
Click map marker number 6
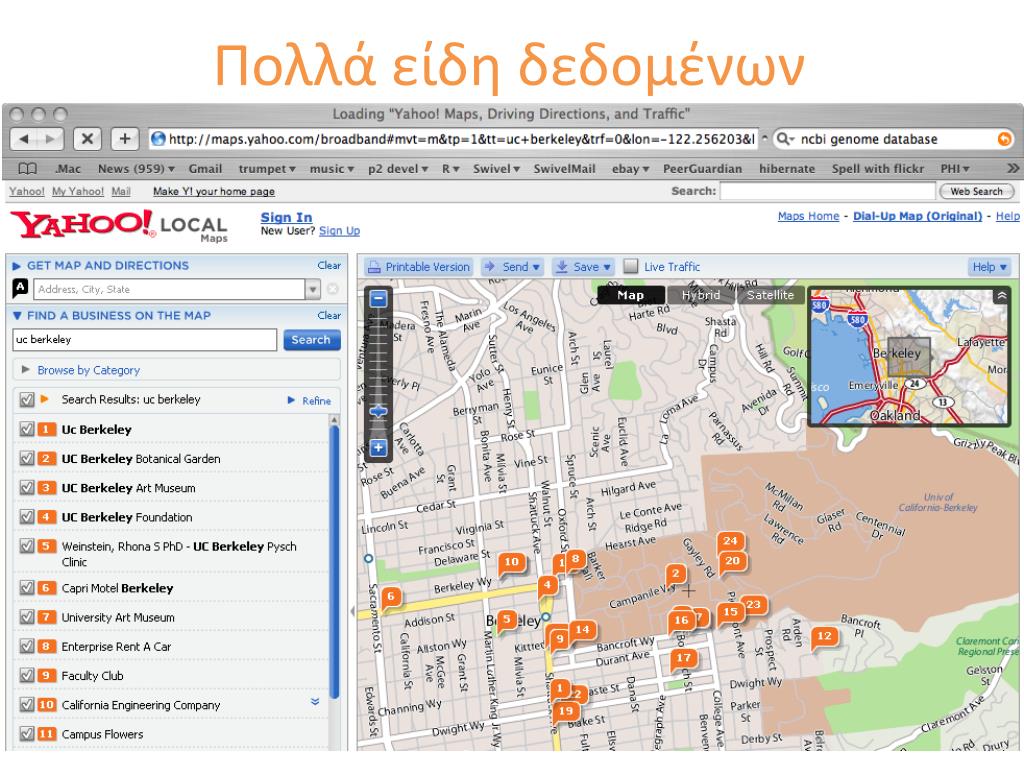[391, 596]
